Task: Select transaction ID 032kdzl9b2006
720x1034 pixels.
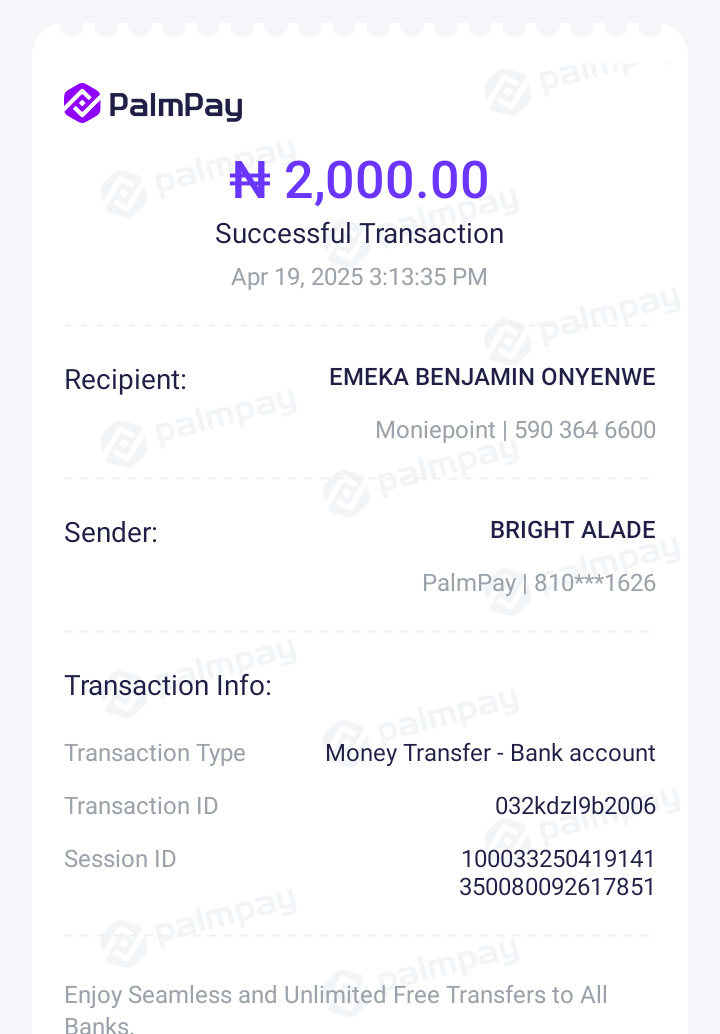Action: (x=575, y=806)
